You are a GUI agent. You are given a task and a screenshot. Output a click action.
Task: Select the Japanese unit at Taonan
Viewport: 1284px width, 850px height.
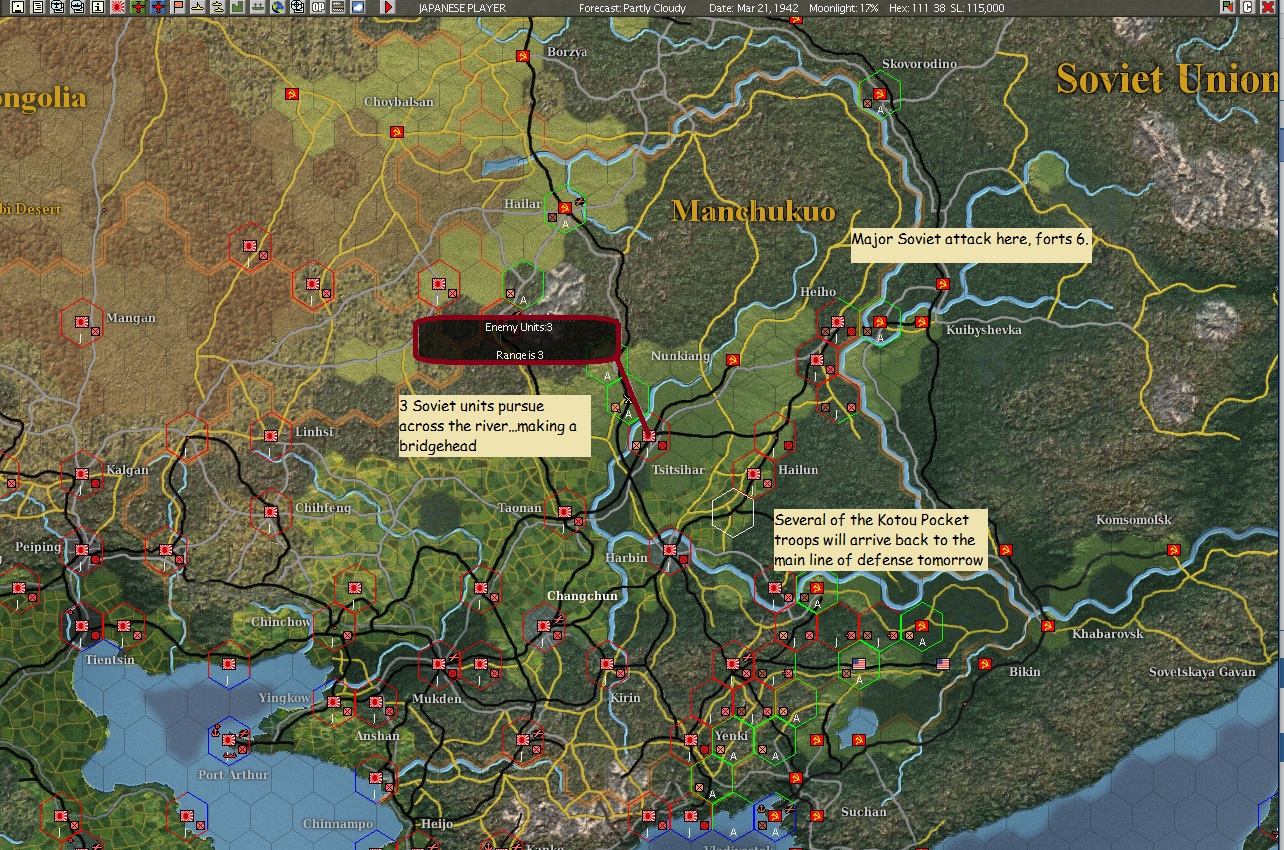tap(565, 514)
